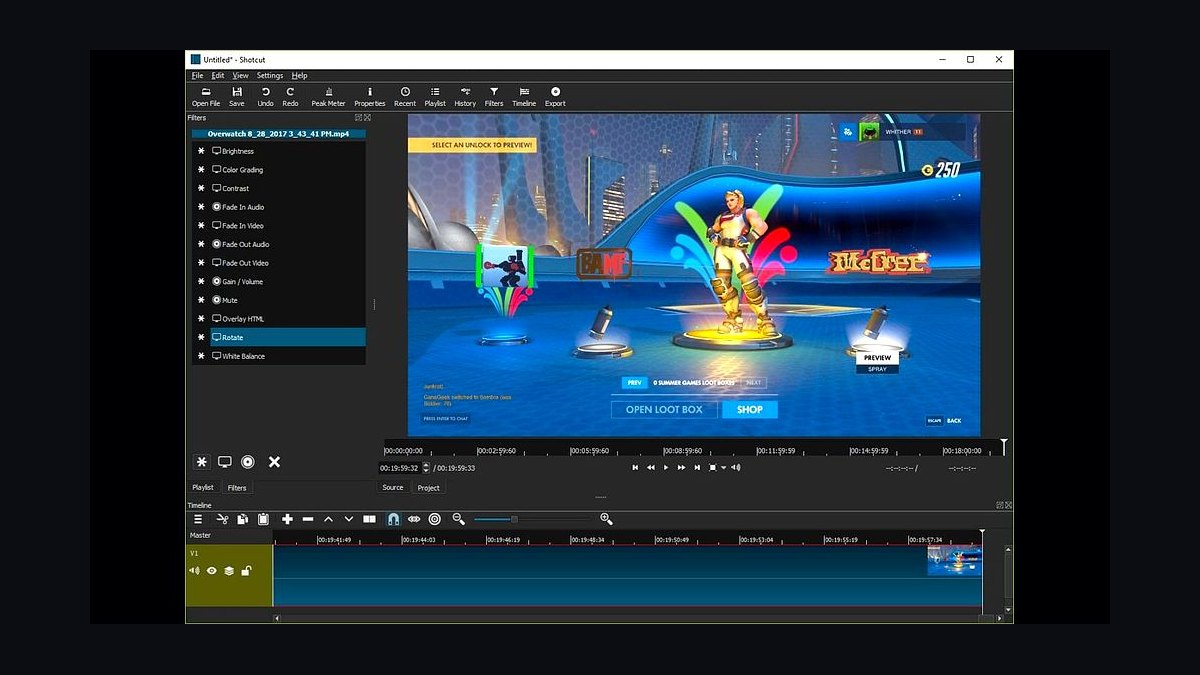1200x675 pixels.
Task: Toggle the Timeline panel from the toolbar
Action: (524, 96)
